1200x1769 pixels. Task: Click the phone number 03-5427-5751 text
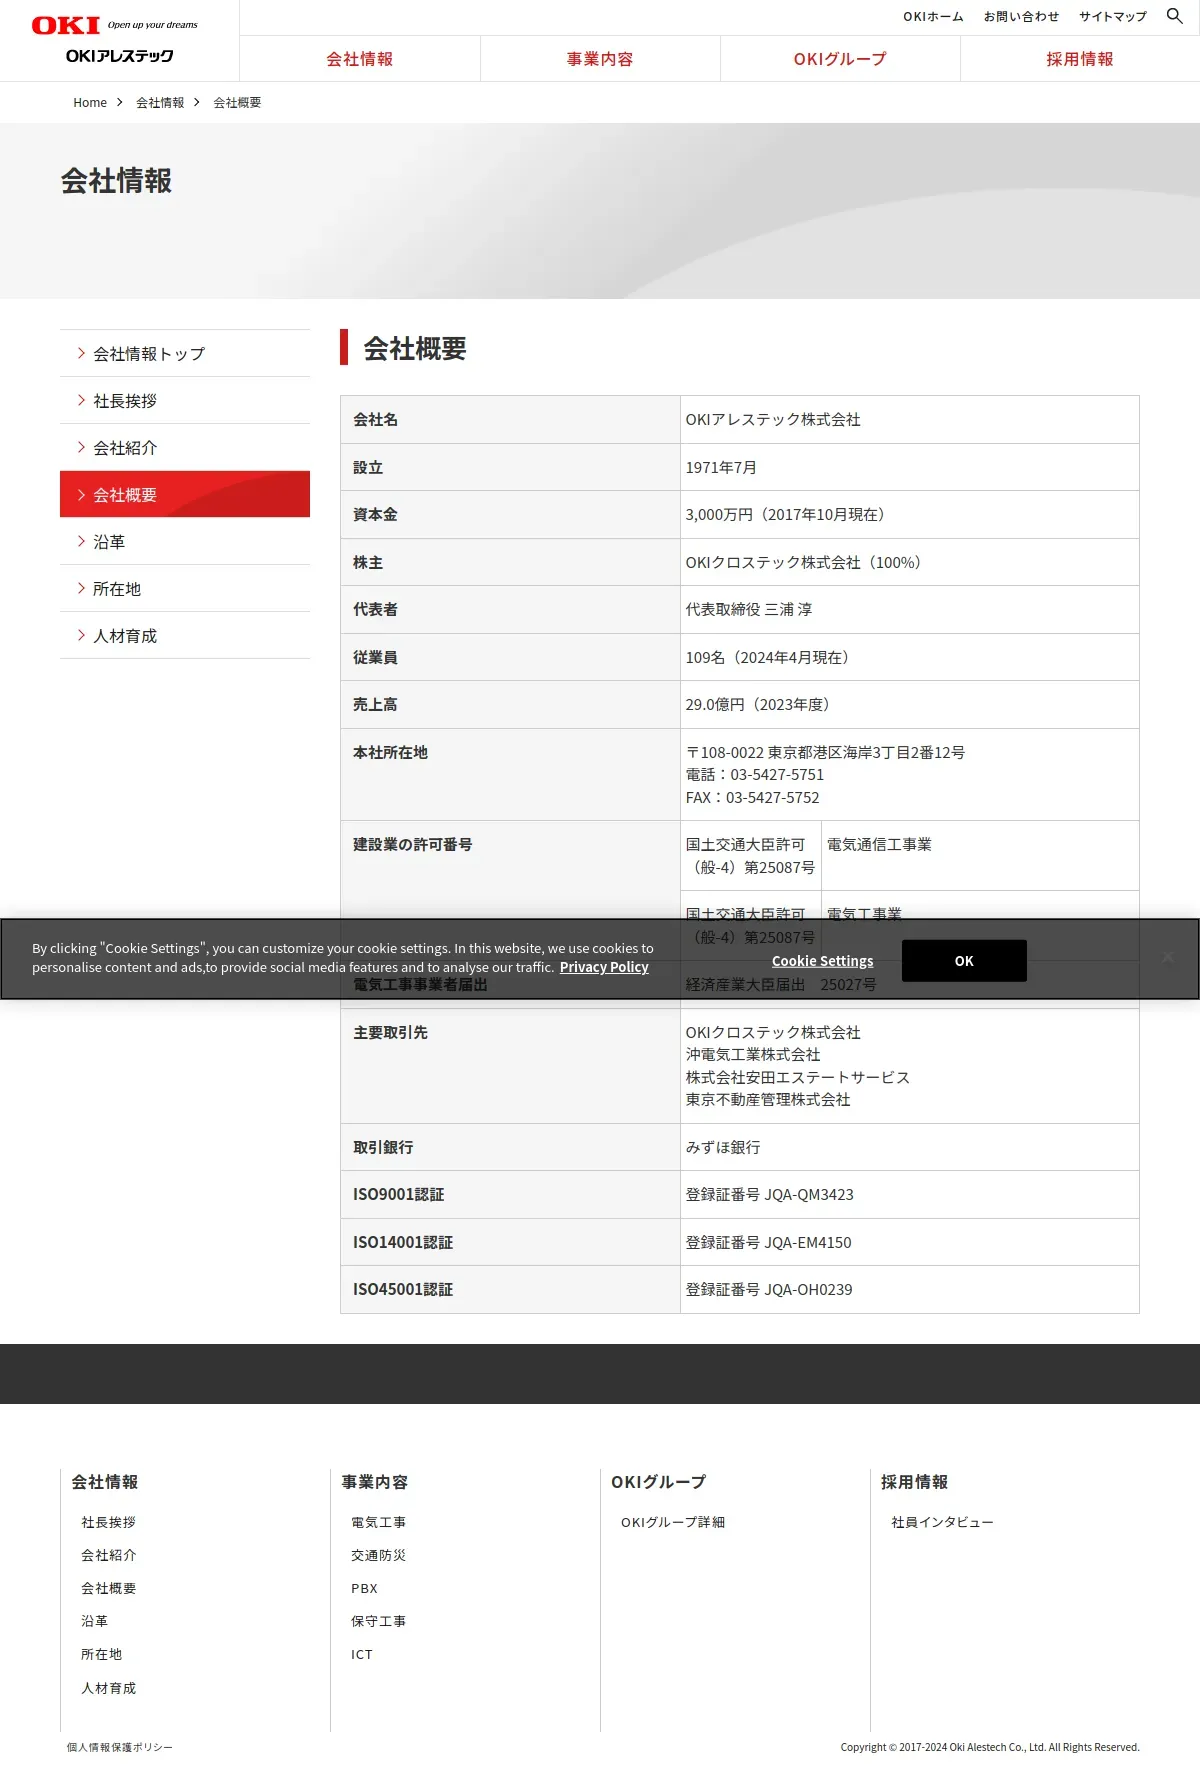tap(777, 775)
